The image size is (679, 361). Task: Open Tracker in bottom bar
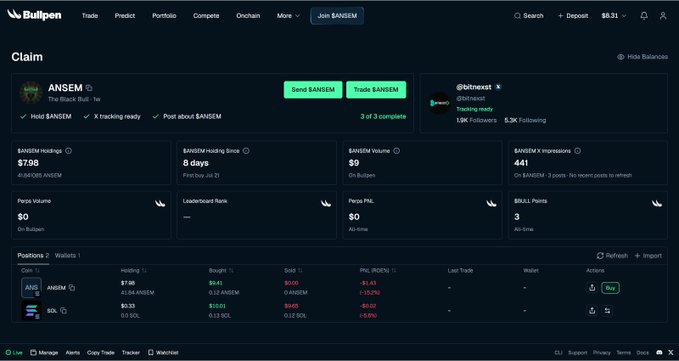pos(131,353)
